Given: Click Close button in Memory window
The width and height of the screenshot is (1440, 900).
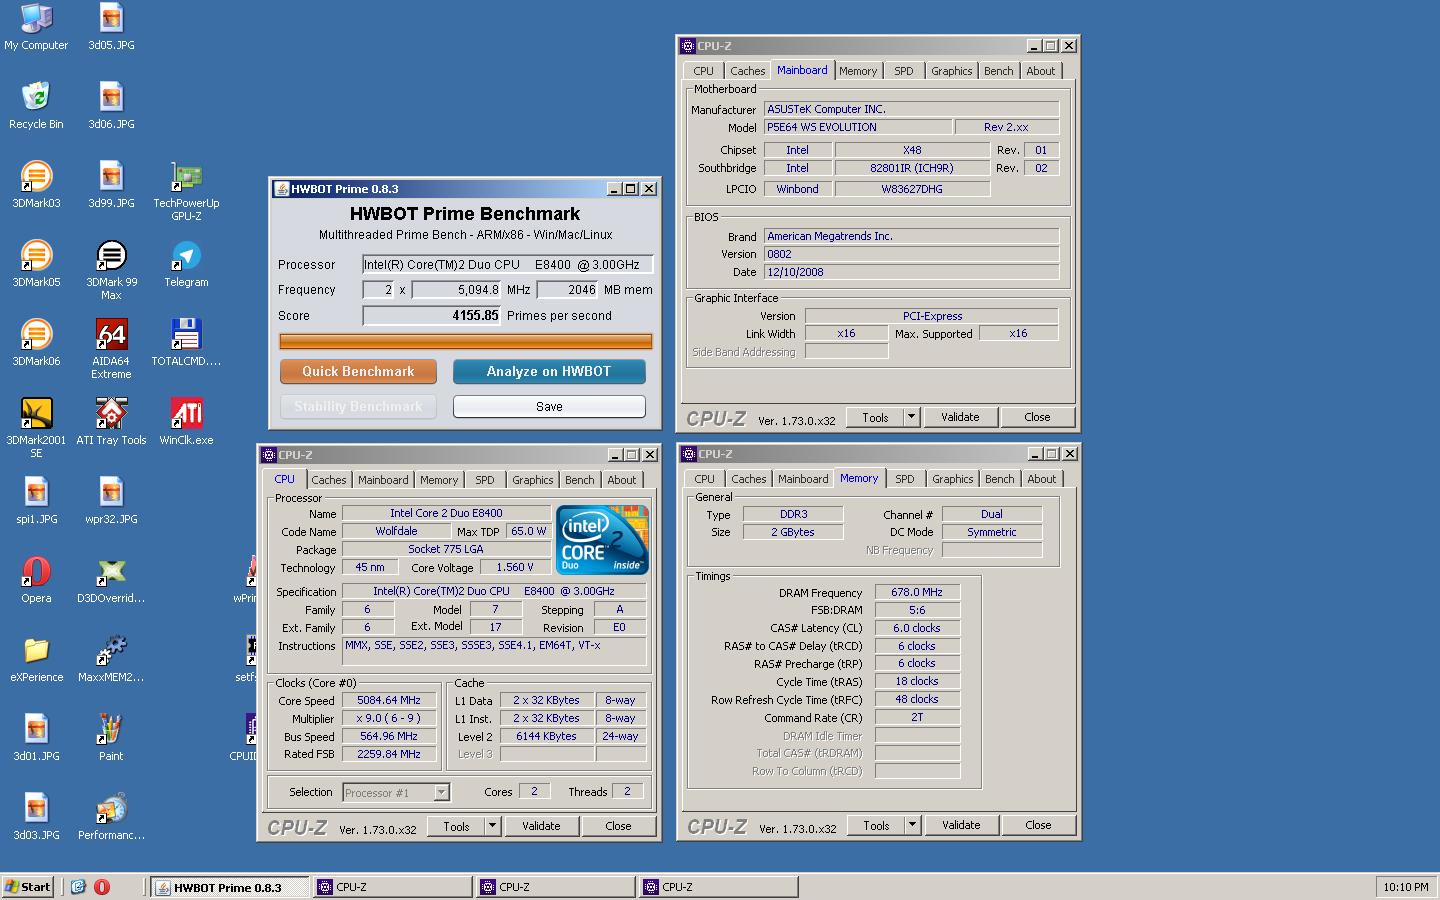Looking at the screenshot, I should [1038, 825].
